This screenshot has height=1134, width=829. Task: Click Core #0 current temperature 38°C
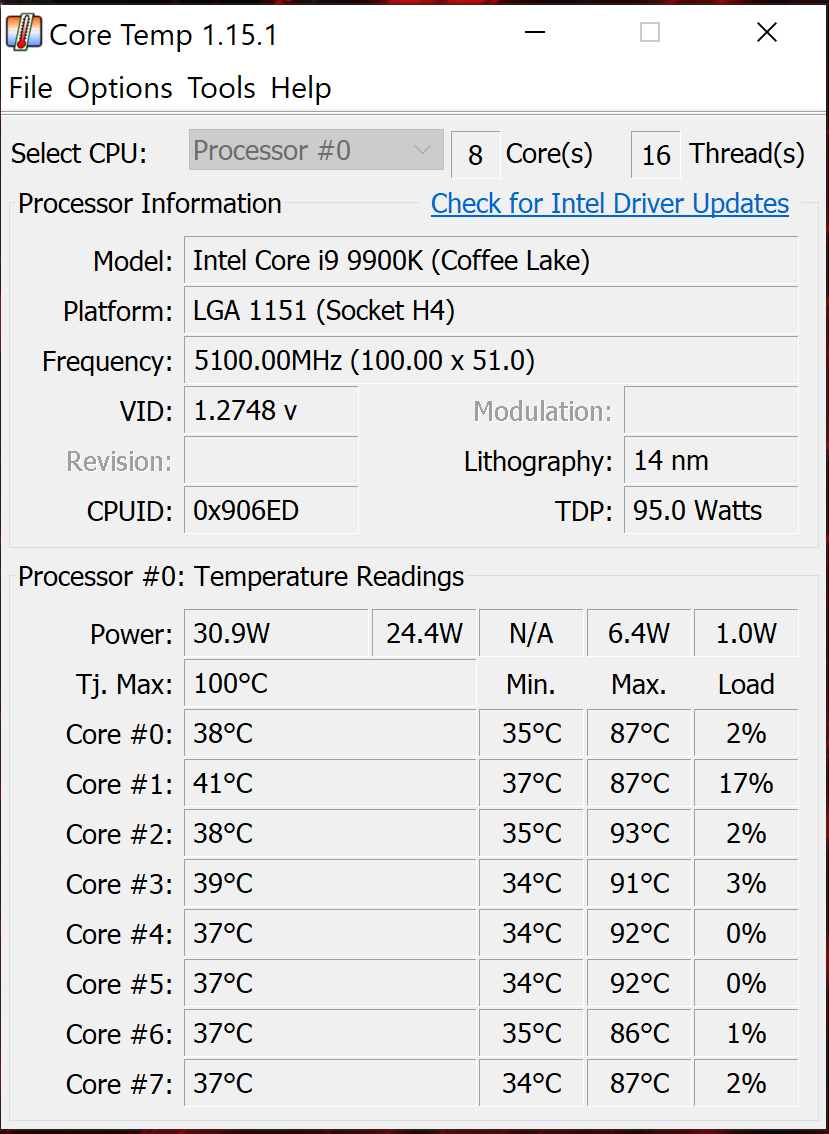click(x=330, y=733)
